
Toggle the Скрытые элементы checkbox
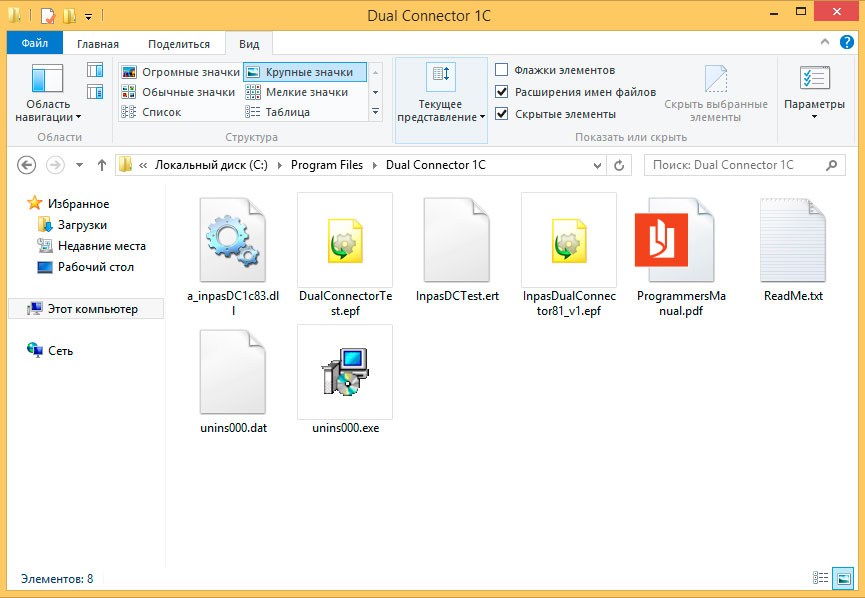502,114
